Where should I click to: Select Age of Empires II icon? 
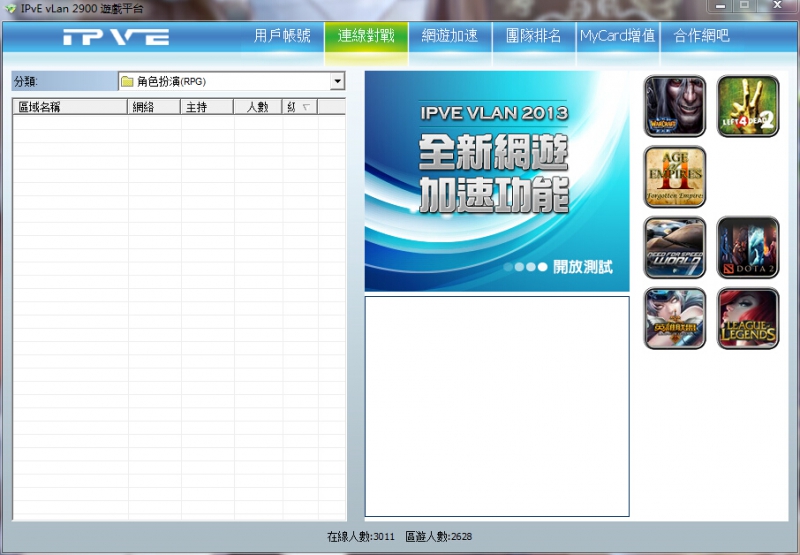[x=675, y=177]
